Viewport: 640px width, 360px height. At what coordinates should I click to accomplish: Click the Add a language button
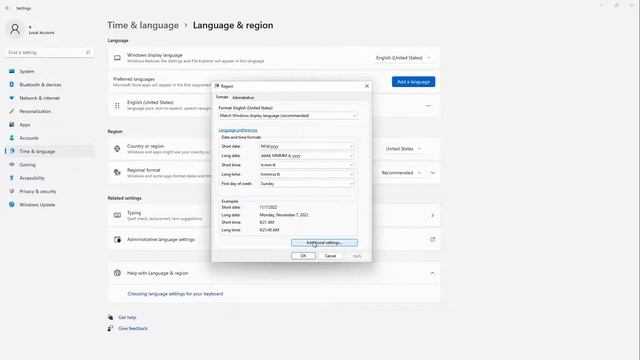click(413, 82)
